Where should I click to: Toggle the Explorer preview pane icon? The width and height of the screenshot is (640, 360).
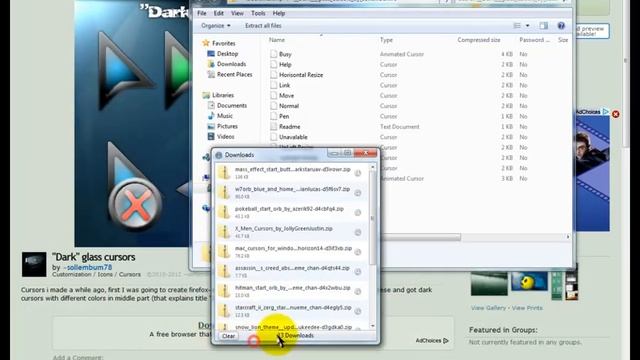point(544,26)
